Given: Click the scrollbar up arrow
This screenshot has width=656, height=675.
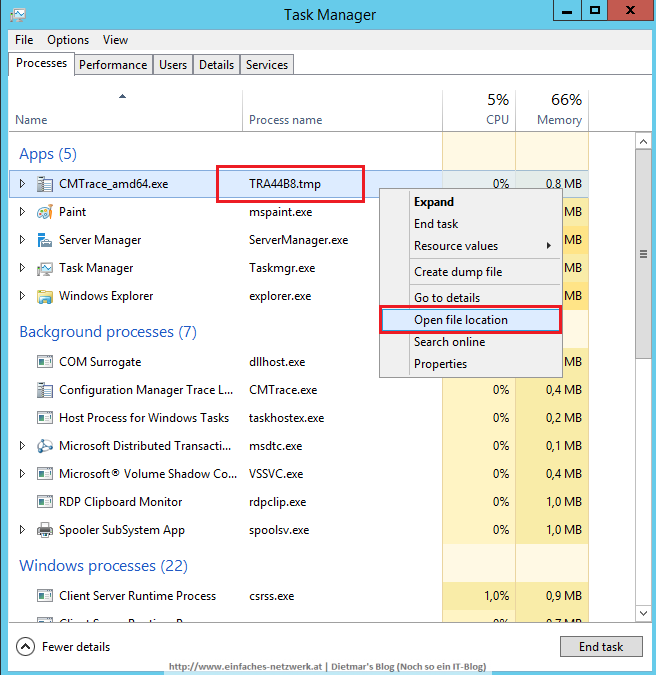Looking at the screenshot, I should [x=644, y=142].
